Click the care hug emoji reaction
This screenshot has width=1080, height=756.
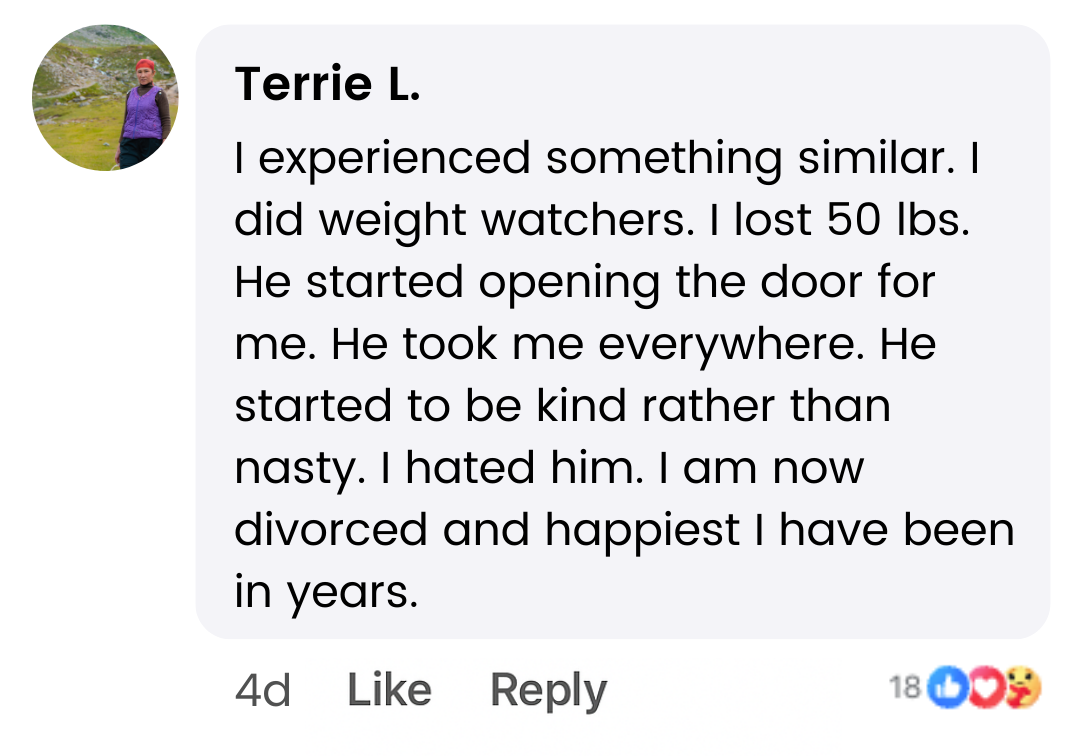point(1023,686)
